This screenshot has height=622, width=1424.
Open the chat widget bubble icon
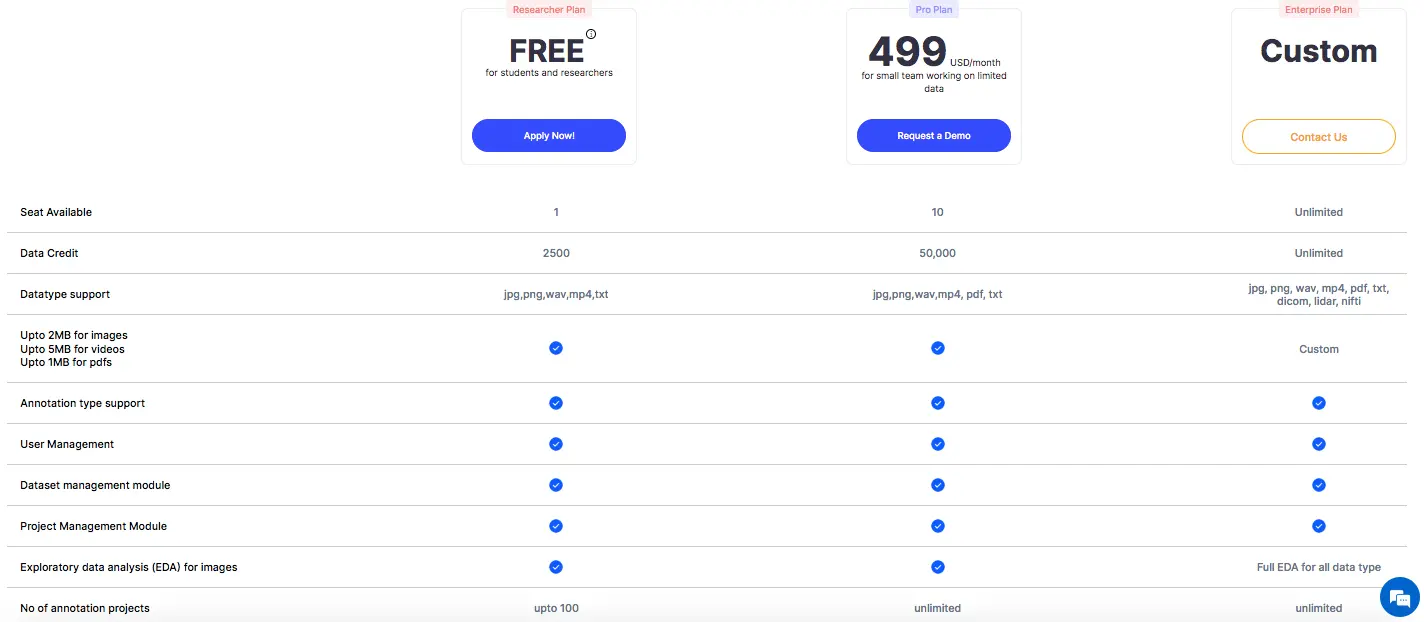click(x=1400, y=598)
